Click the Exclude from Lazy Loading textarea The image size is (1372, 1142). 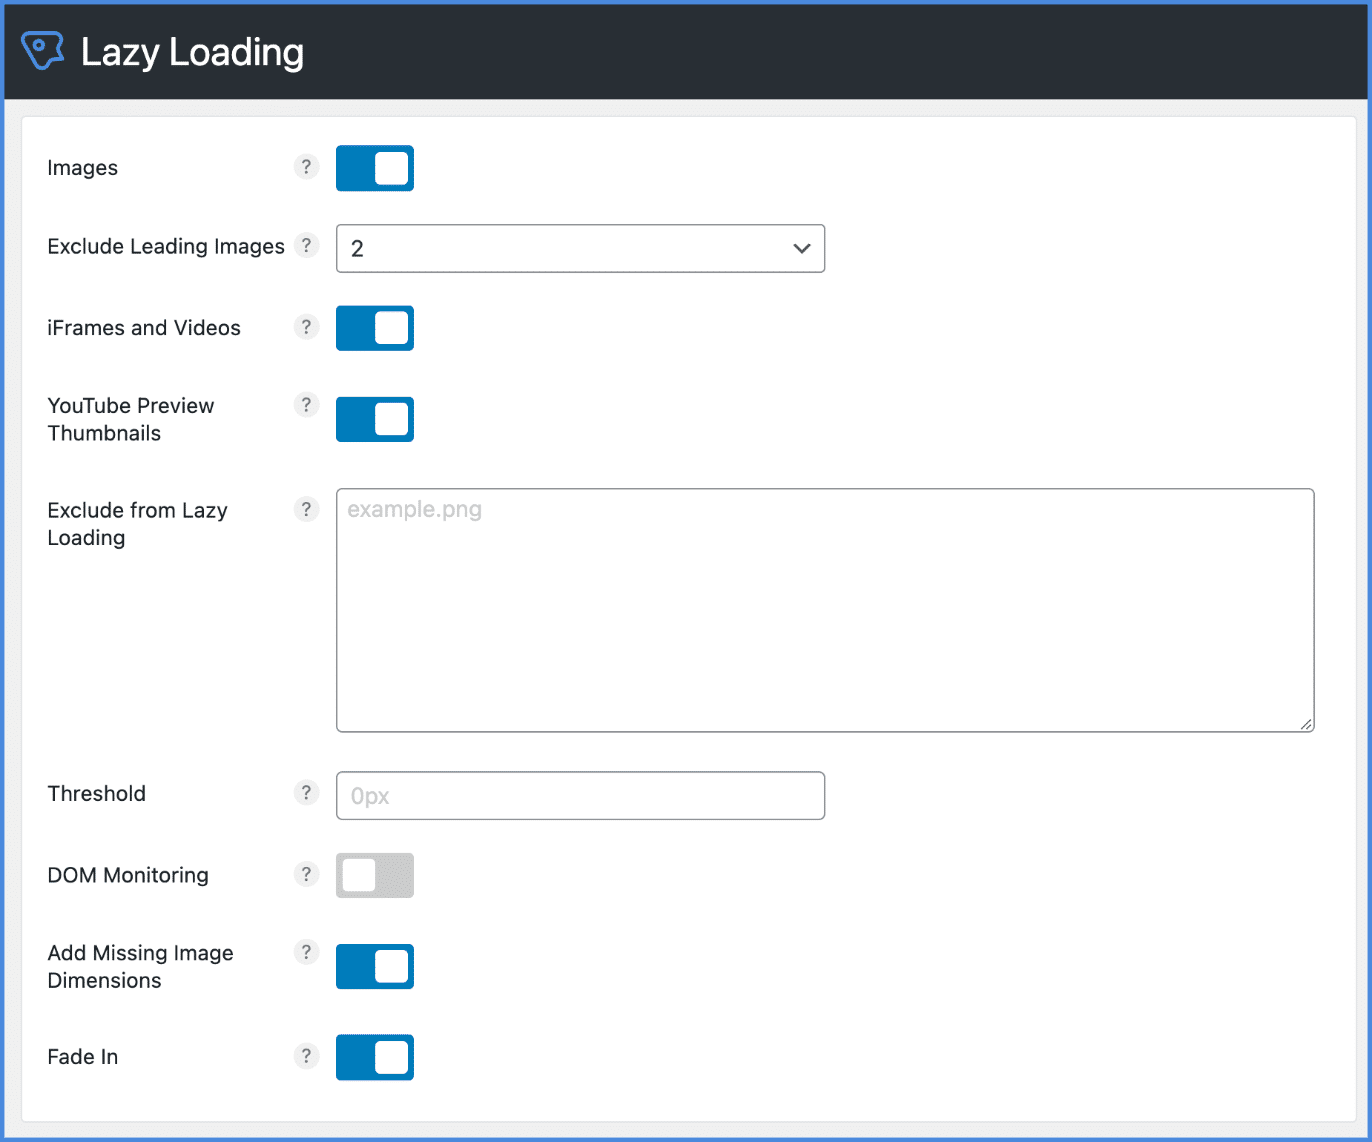click(825, 610)
